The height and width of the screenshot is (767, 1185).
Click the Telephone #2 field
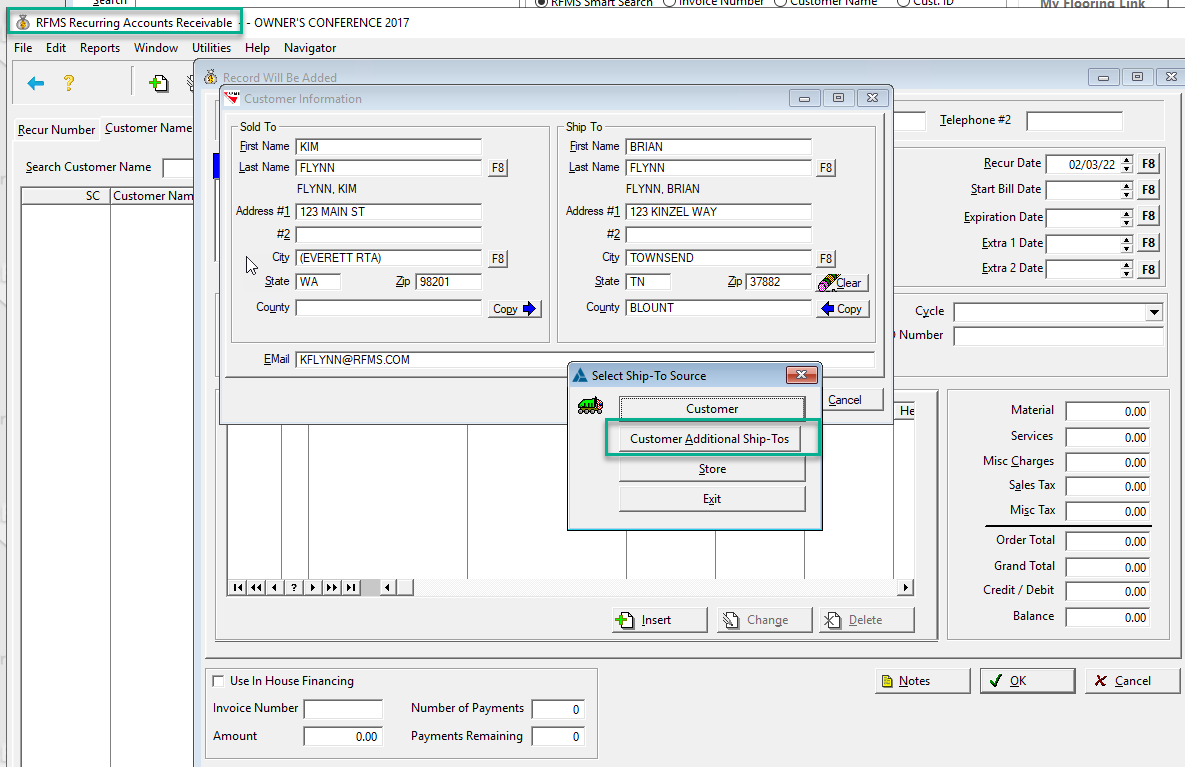click(x=1074, y=121)
